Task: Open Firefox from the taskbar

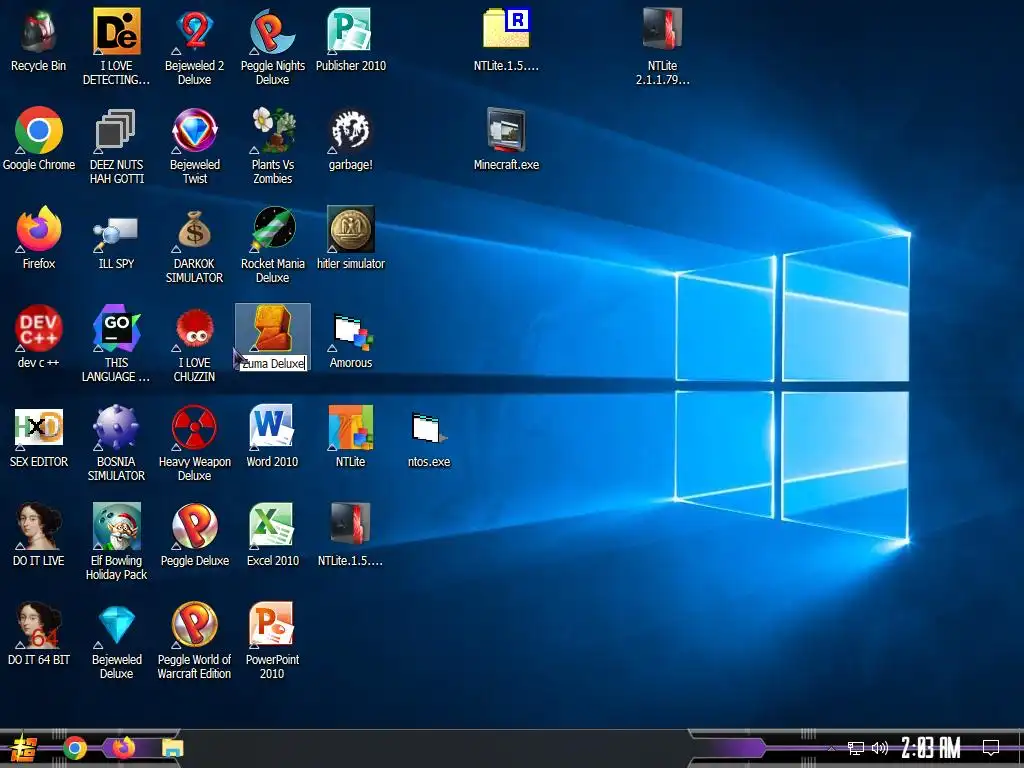Action: pyautogui.click(x=123, y=748)
